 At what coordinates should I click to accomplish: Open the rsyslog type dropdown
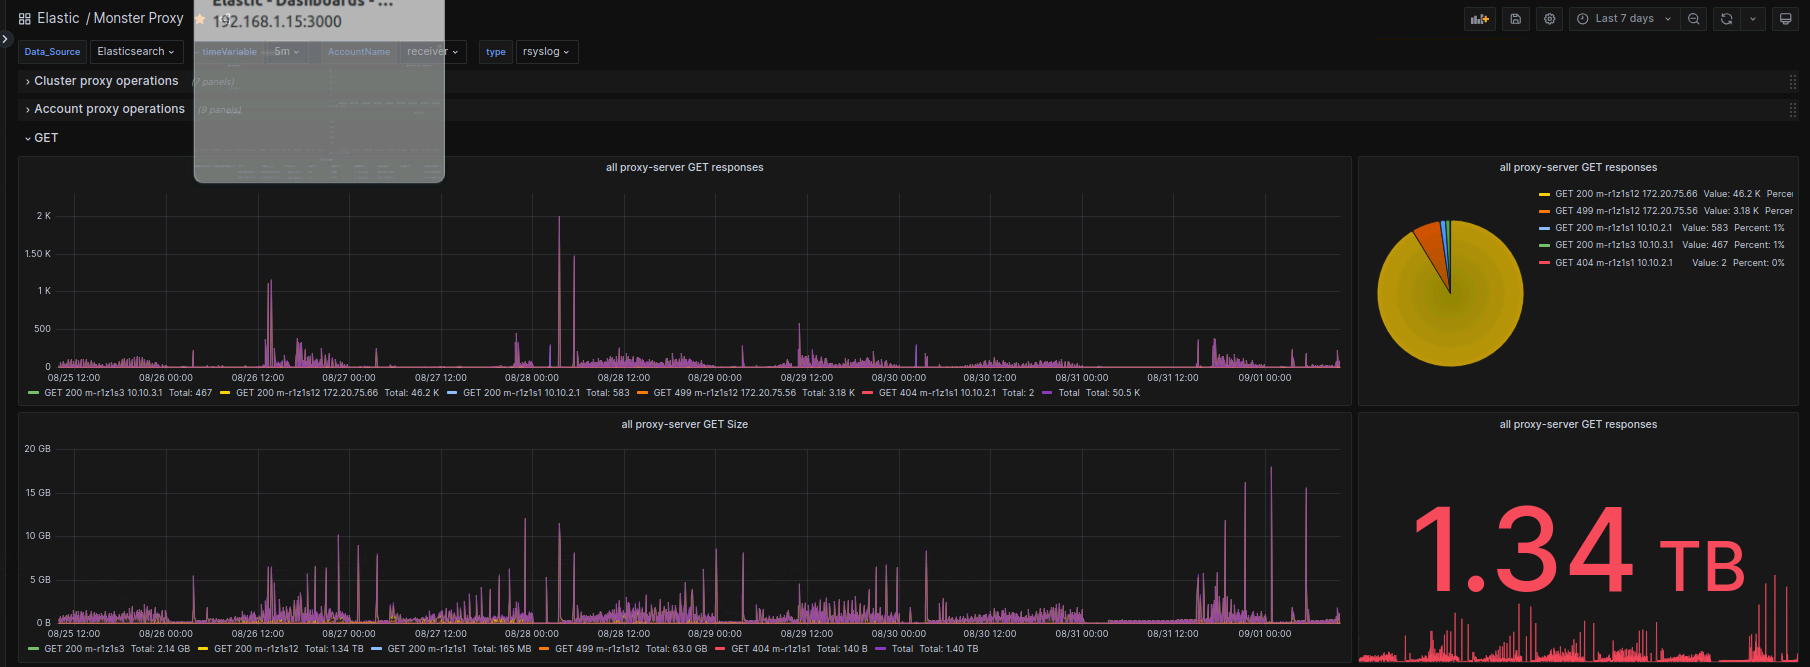point(546,52)
